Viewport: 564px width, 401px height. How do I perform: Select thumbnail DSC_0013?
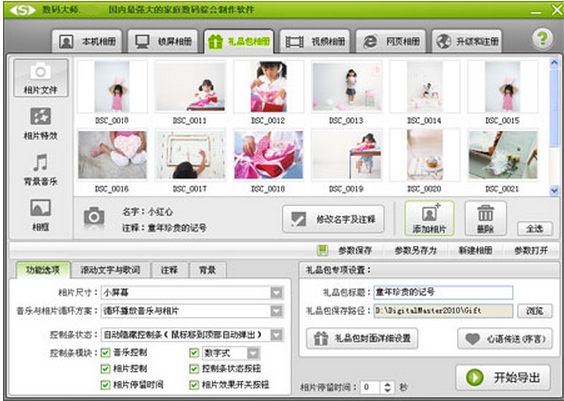(346, 87)
